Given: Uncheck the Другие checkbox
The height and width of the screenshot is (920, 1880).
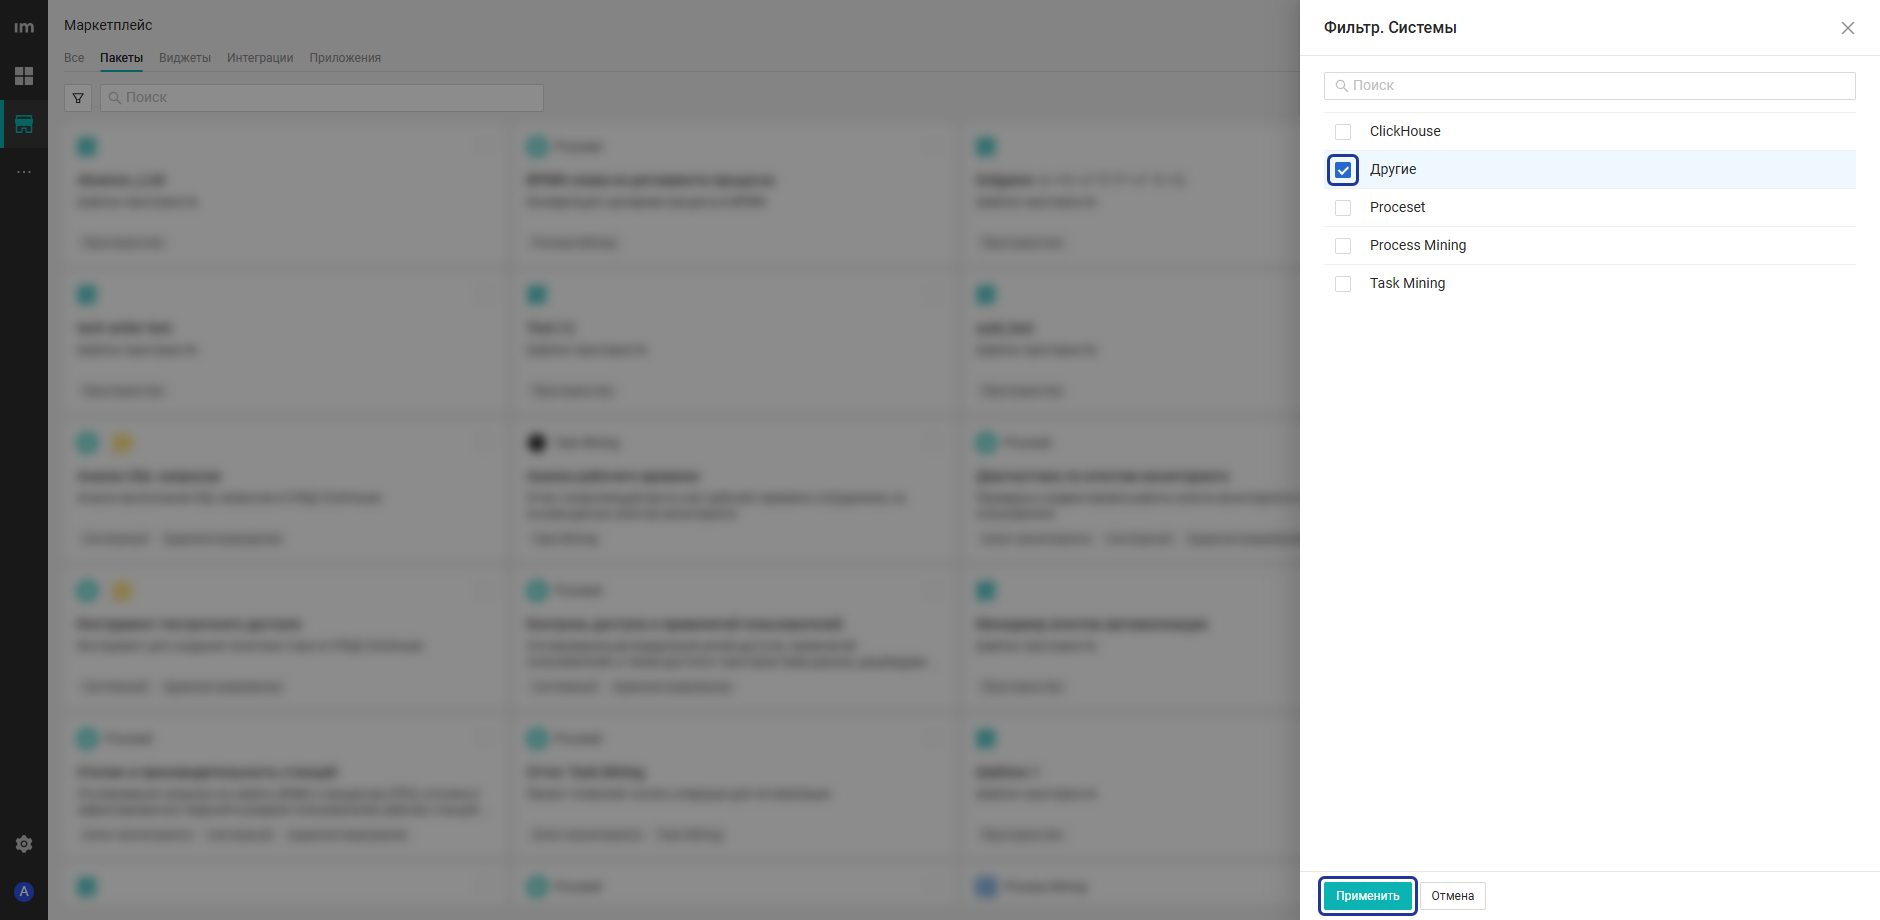Looking at the screenshot, I should 1343,170.
